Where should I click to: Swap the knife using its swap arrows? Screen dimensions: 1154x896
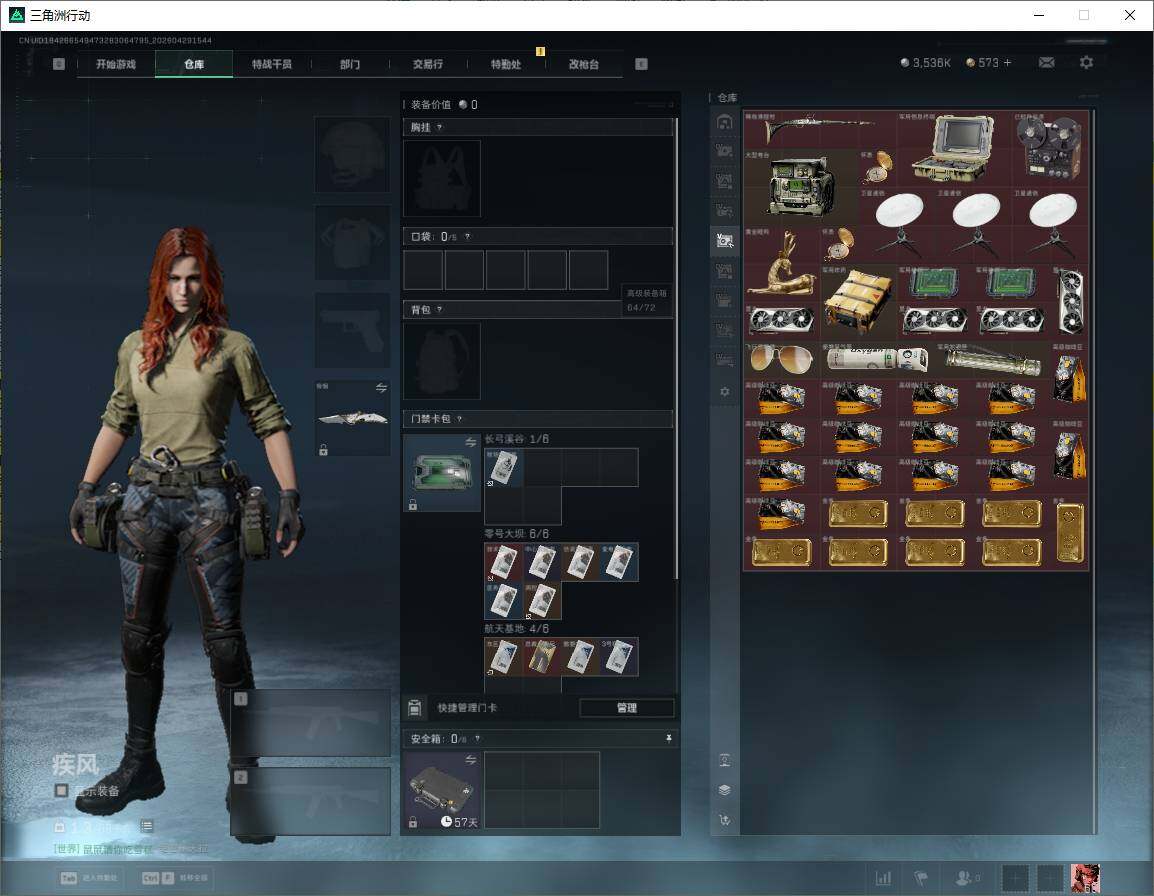[x=381, y=388]
